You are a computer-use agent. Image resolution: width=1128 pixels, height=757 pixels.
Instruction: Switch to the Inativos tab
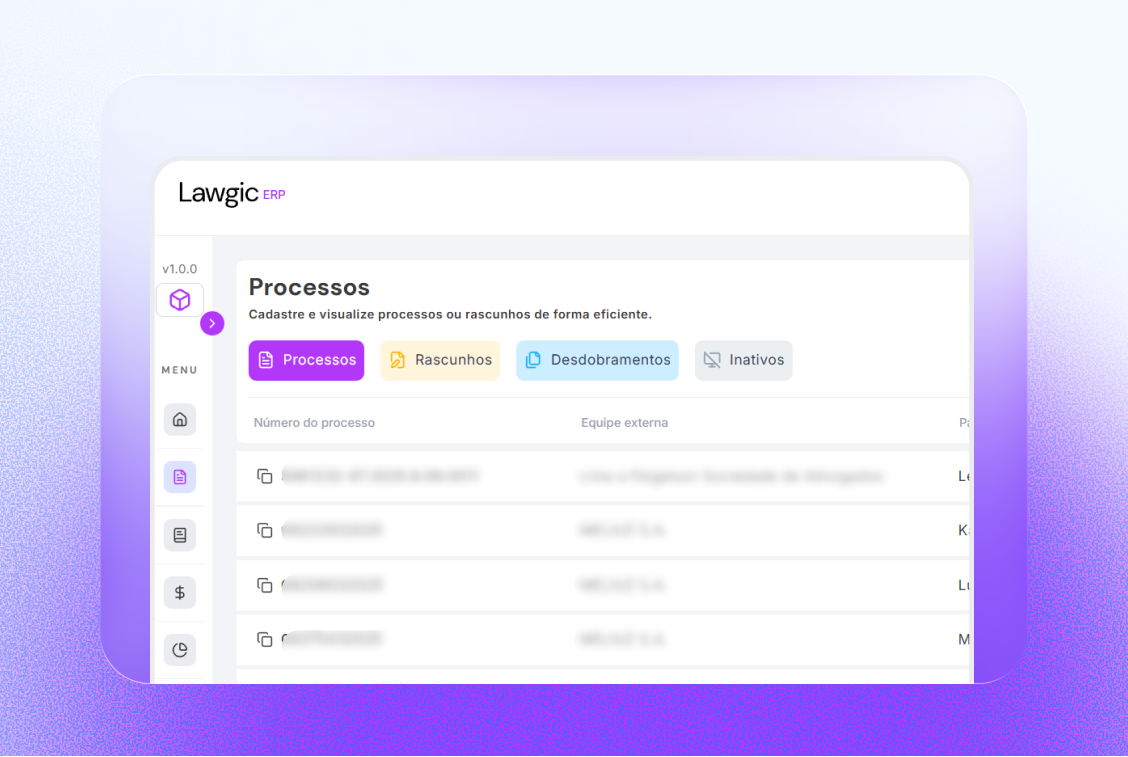point(744,360)
